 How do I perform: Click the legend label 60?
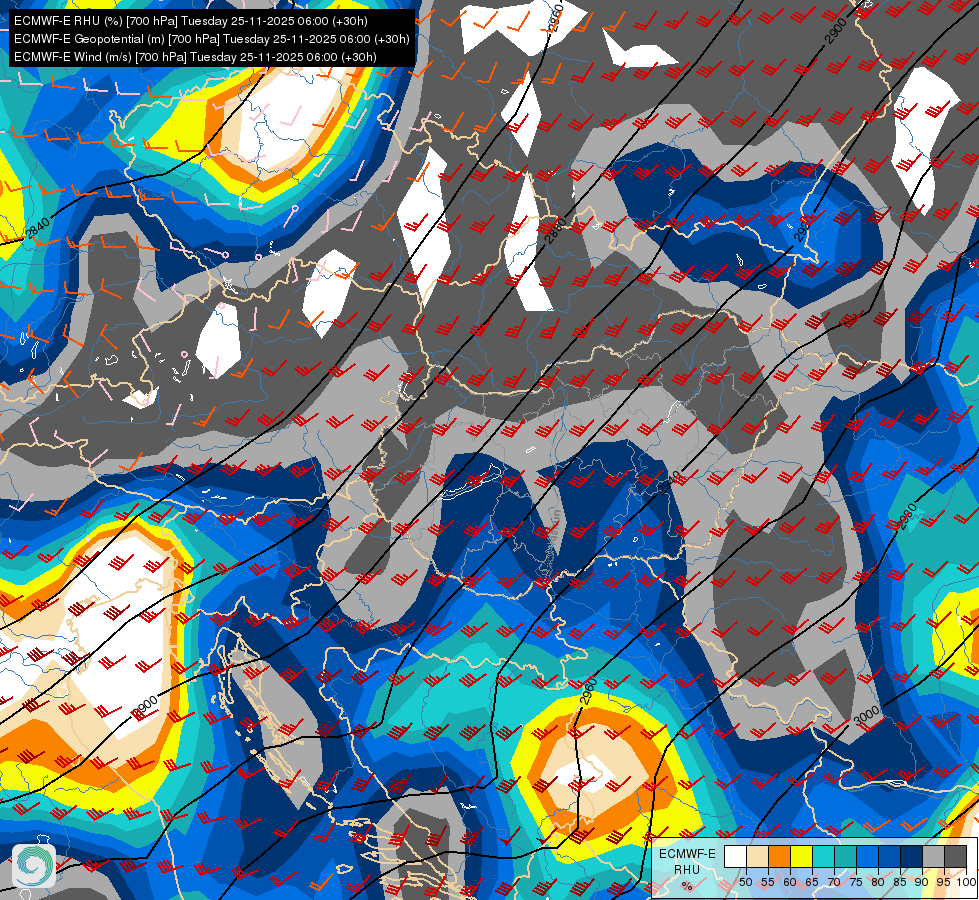pyautogui.click(x=790, y=882)
